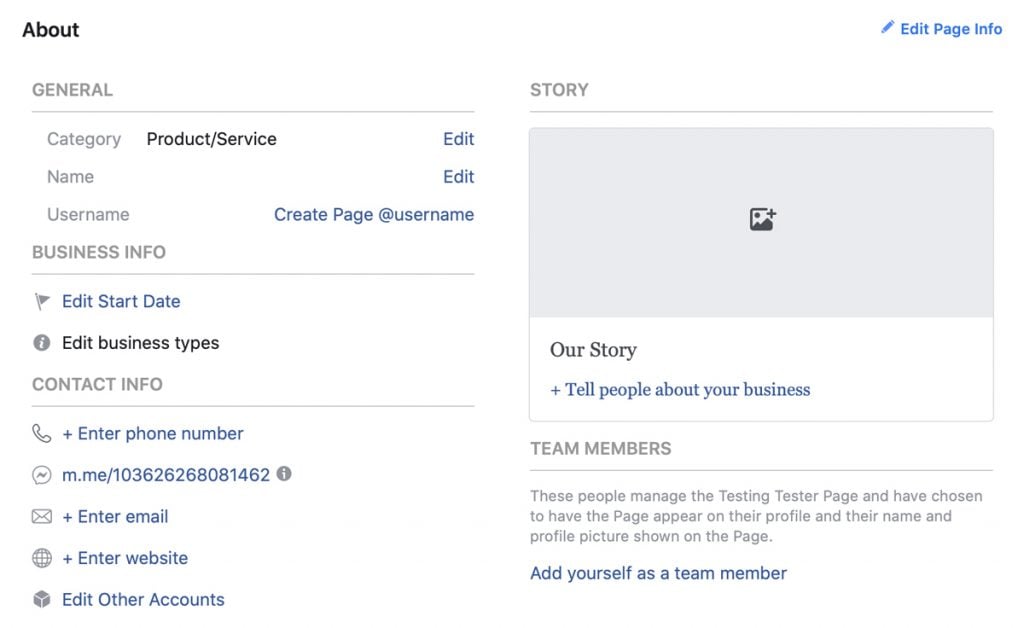1024x628 pixels.
Task: Select Tell people about your business
Action: coord(681,390)
